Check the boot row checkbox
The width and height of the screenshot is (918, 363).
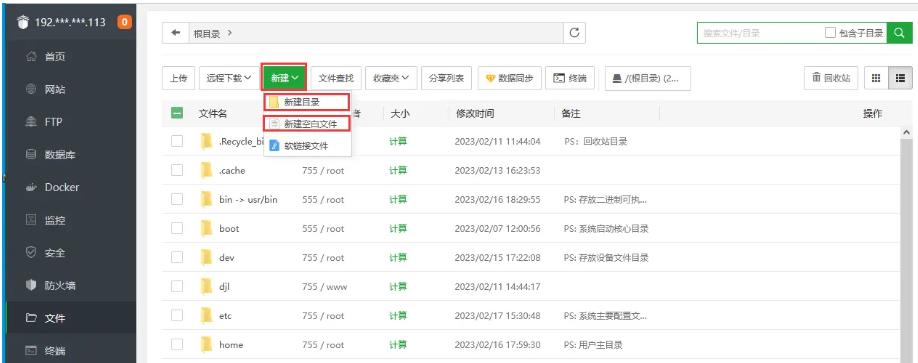(x=177, y=228)
